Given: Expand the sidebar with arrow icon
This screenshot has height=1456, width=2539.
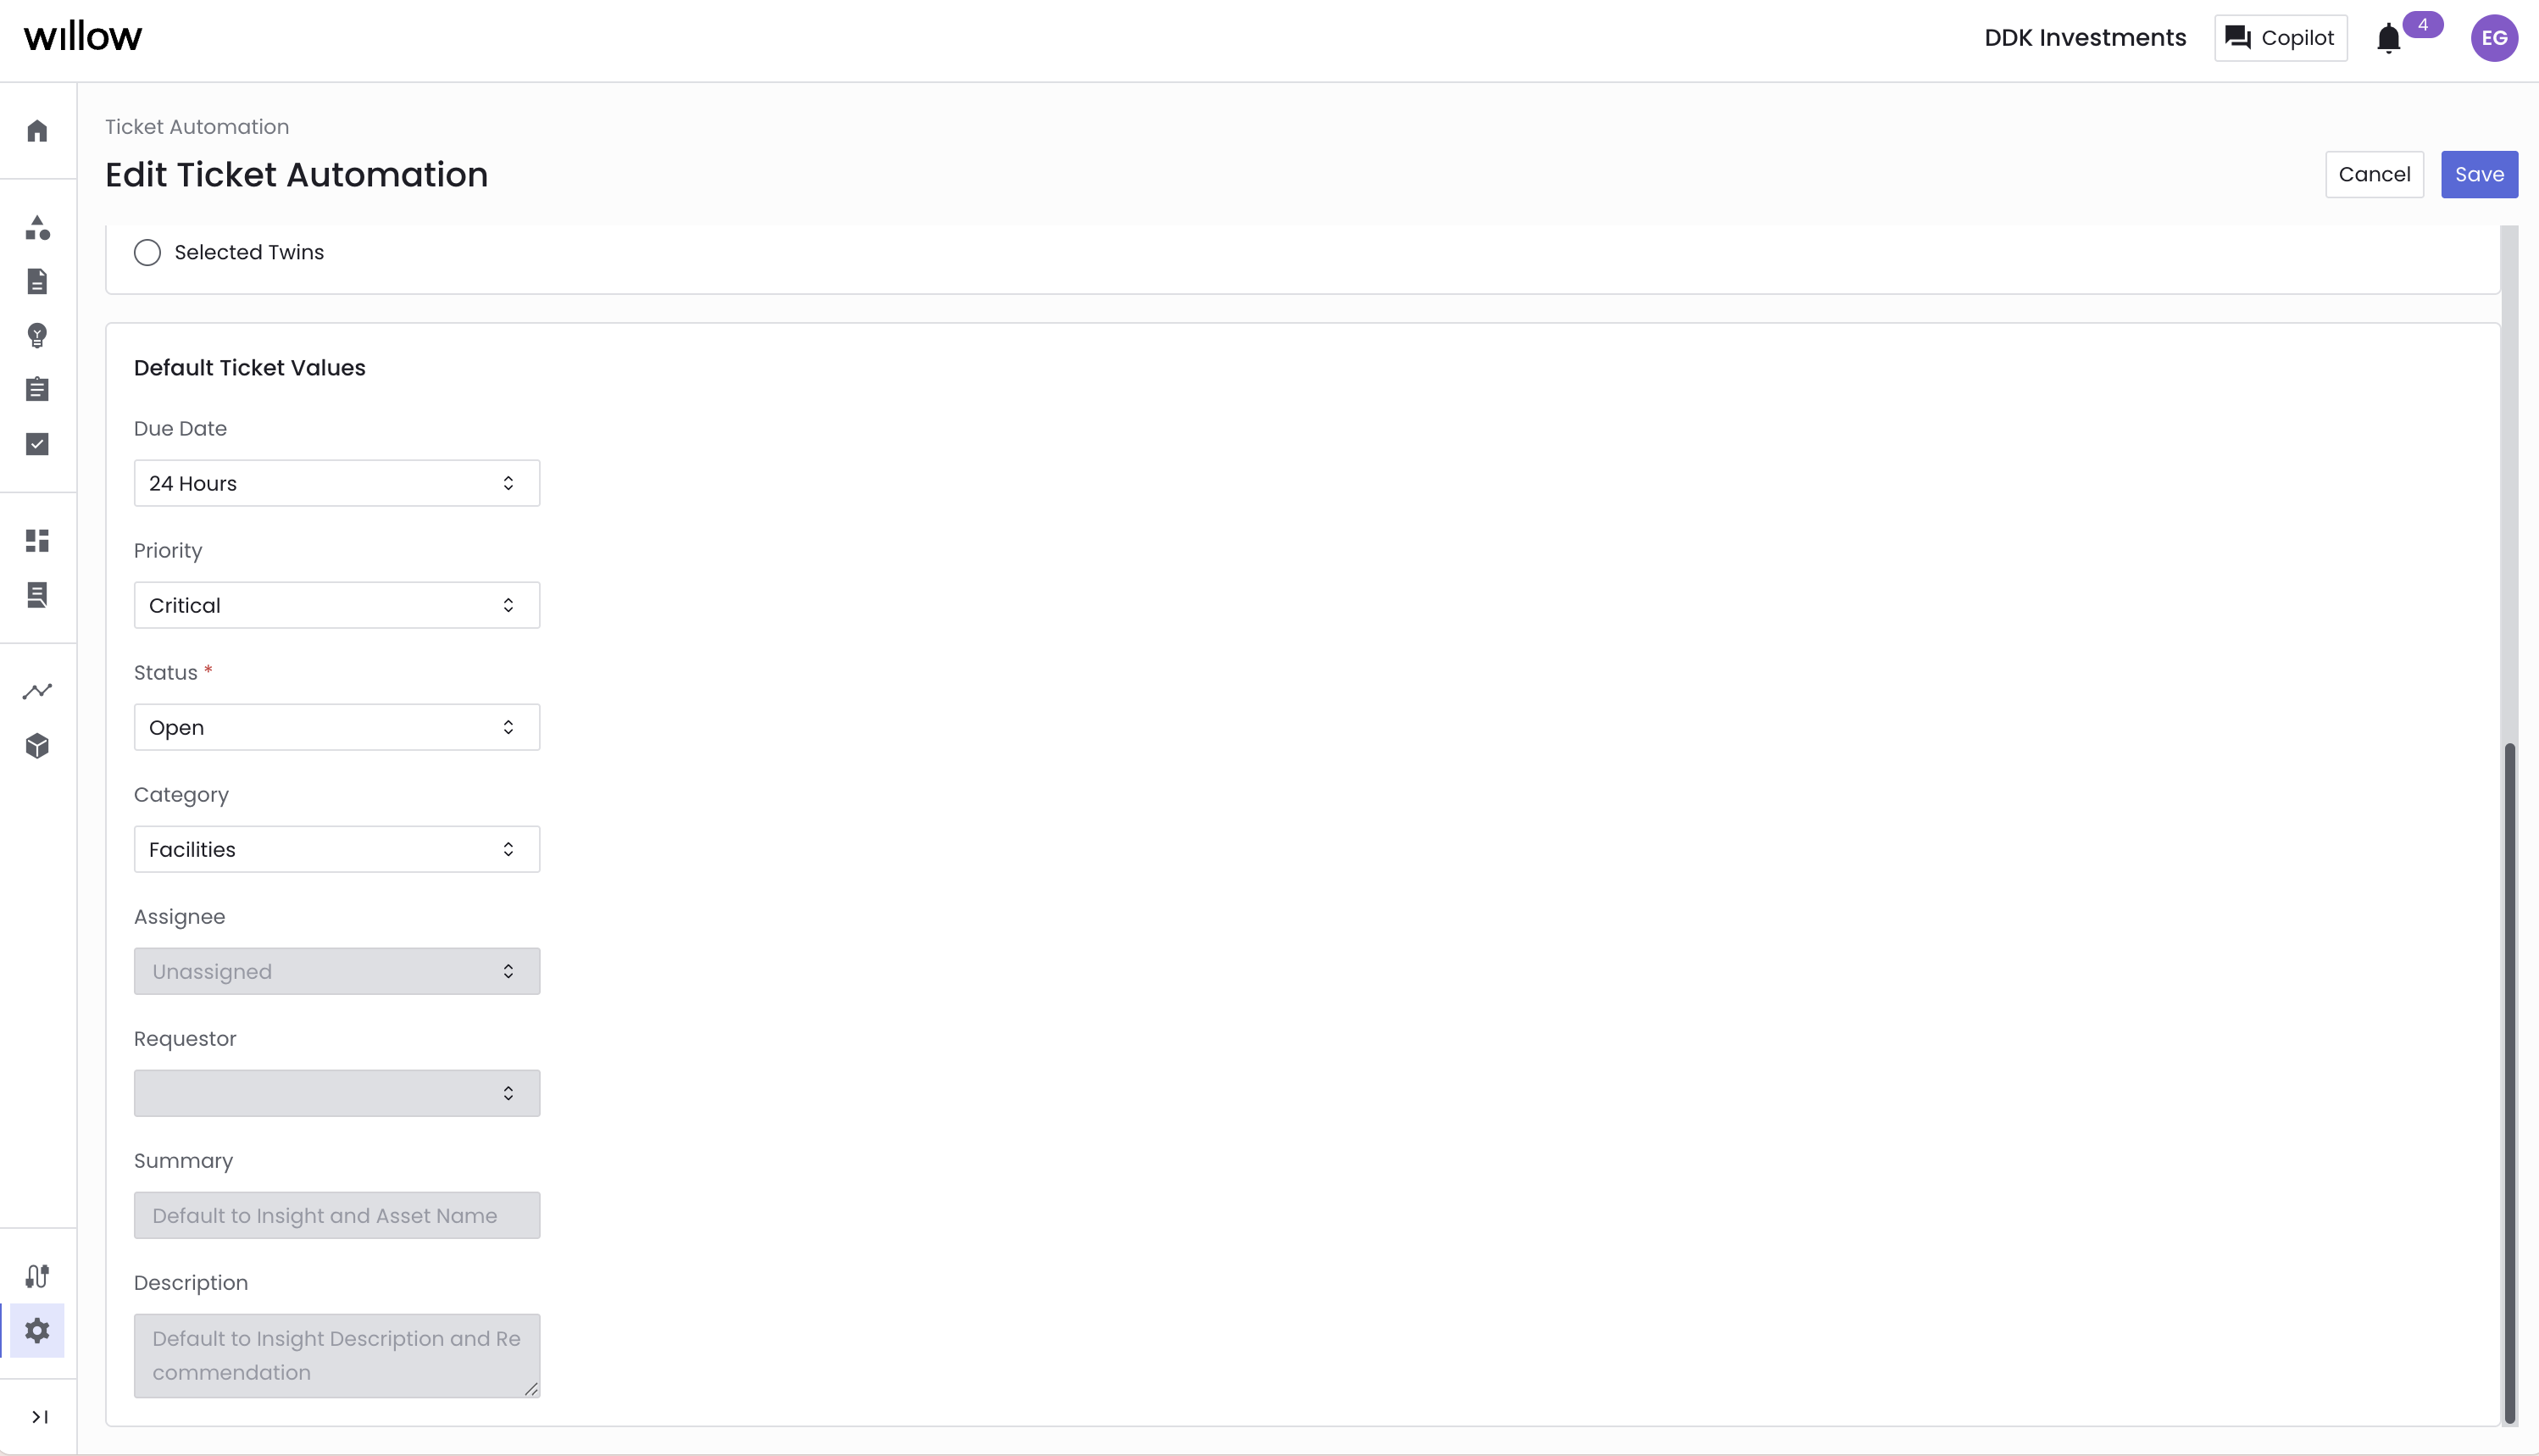Looking at the screenshot, I should (x=39, y=1417).
